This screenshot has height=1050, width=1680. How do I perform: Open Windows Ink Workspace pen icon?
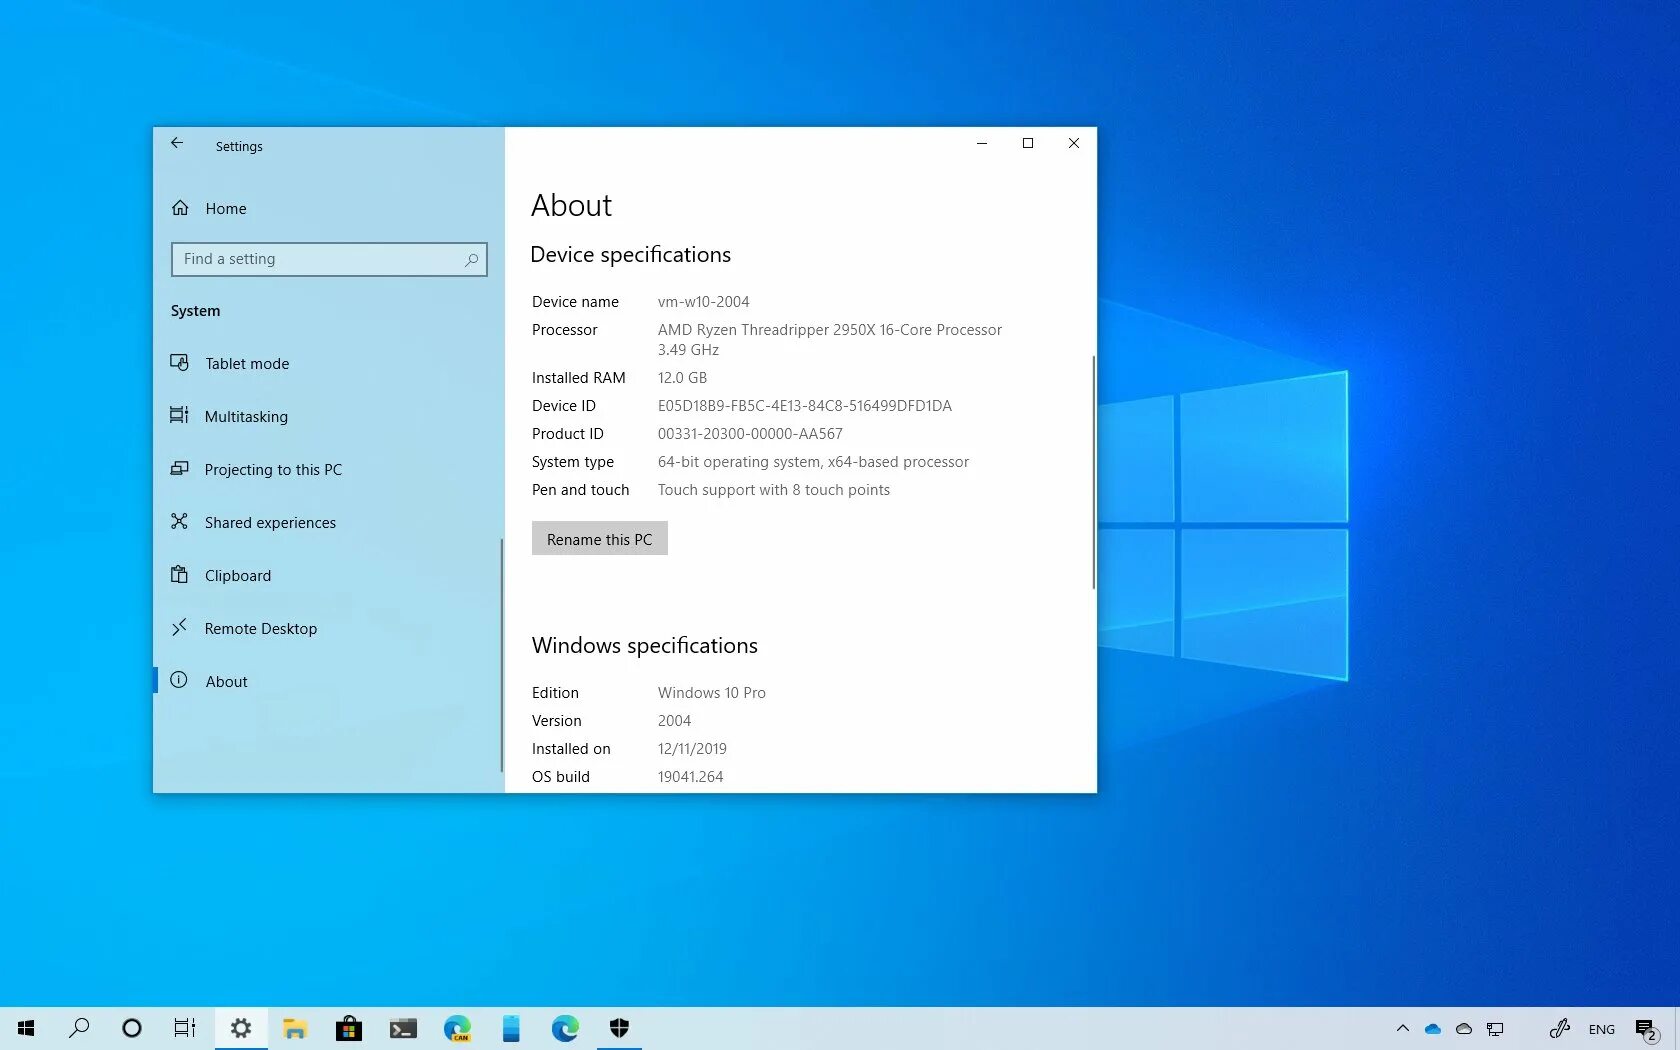[x=1559, y=1029]
